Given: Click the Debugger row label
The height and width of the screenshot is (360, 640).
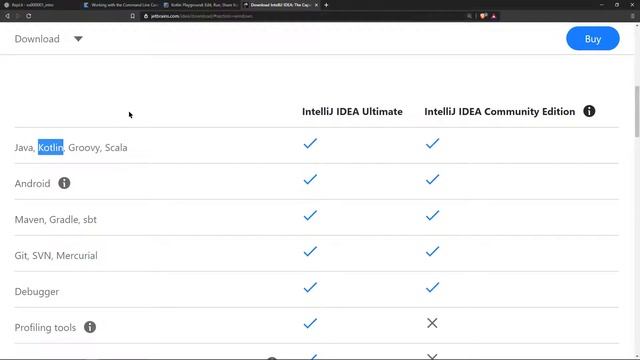Looking at the screenshot, I should (37, 291).
